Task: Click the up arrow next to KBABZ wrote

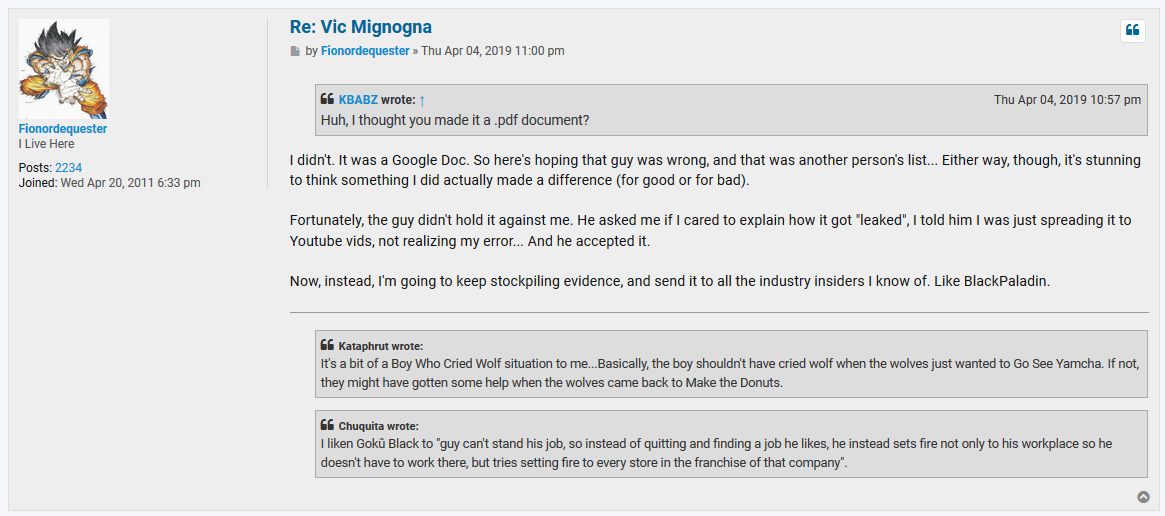Action: [x=422, y=100]
